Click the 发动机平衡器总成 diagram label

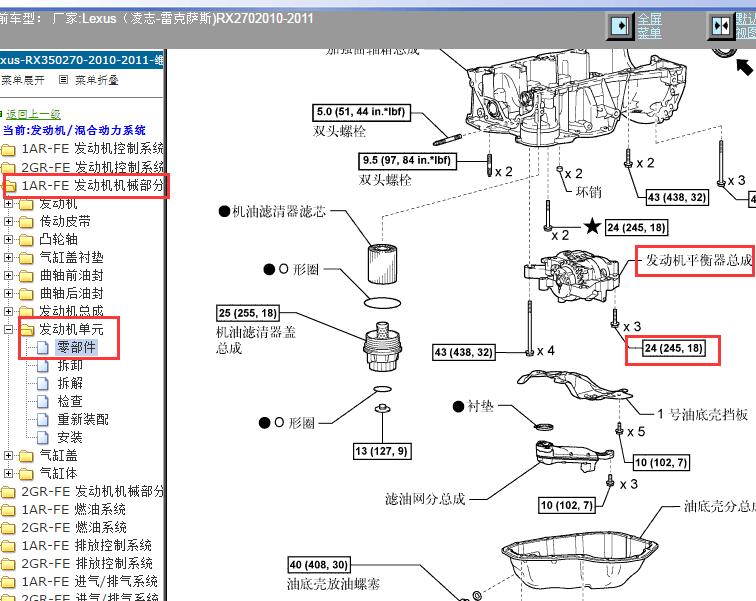tap(699, 260)
